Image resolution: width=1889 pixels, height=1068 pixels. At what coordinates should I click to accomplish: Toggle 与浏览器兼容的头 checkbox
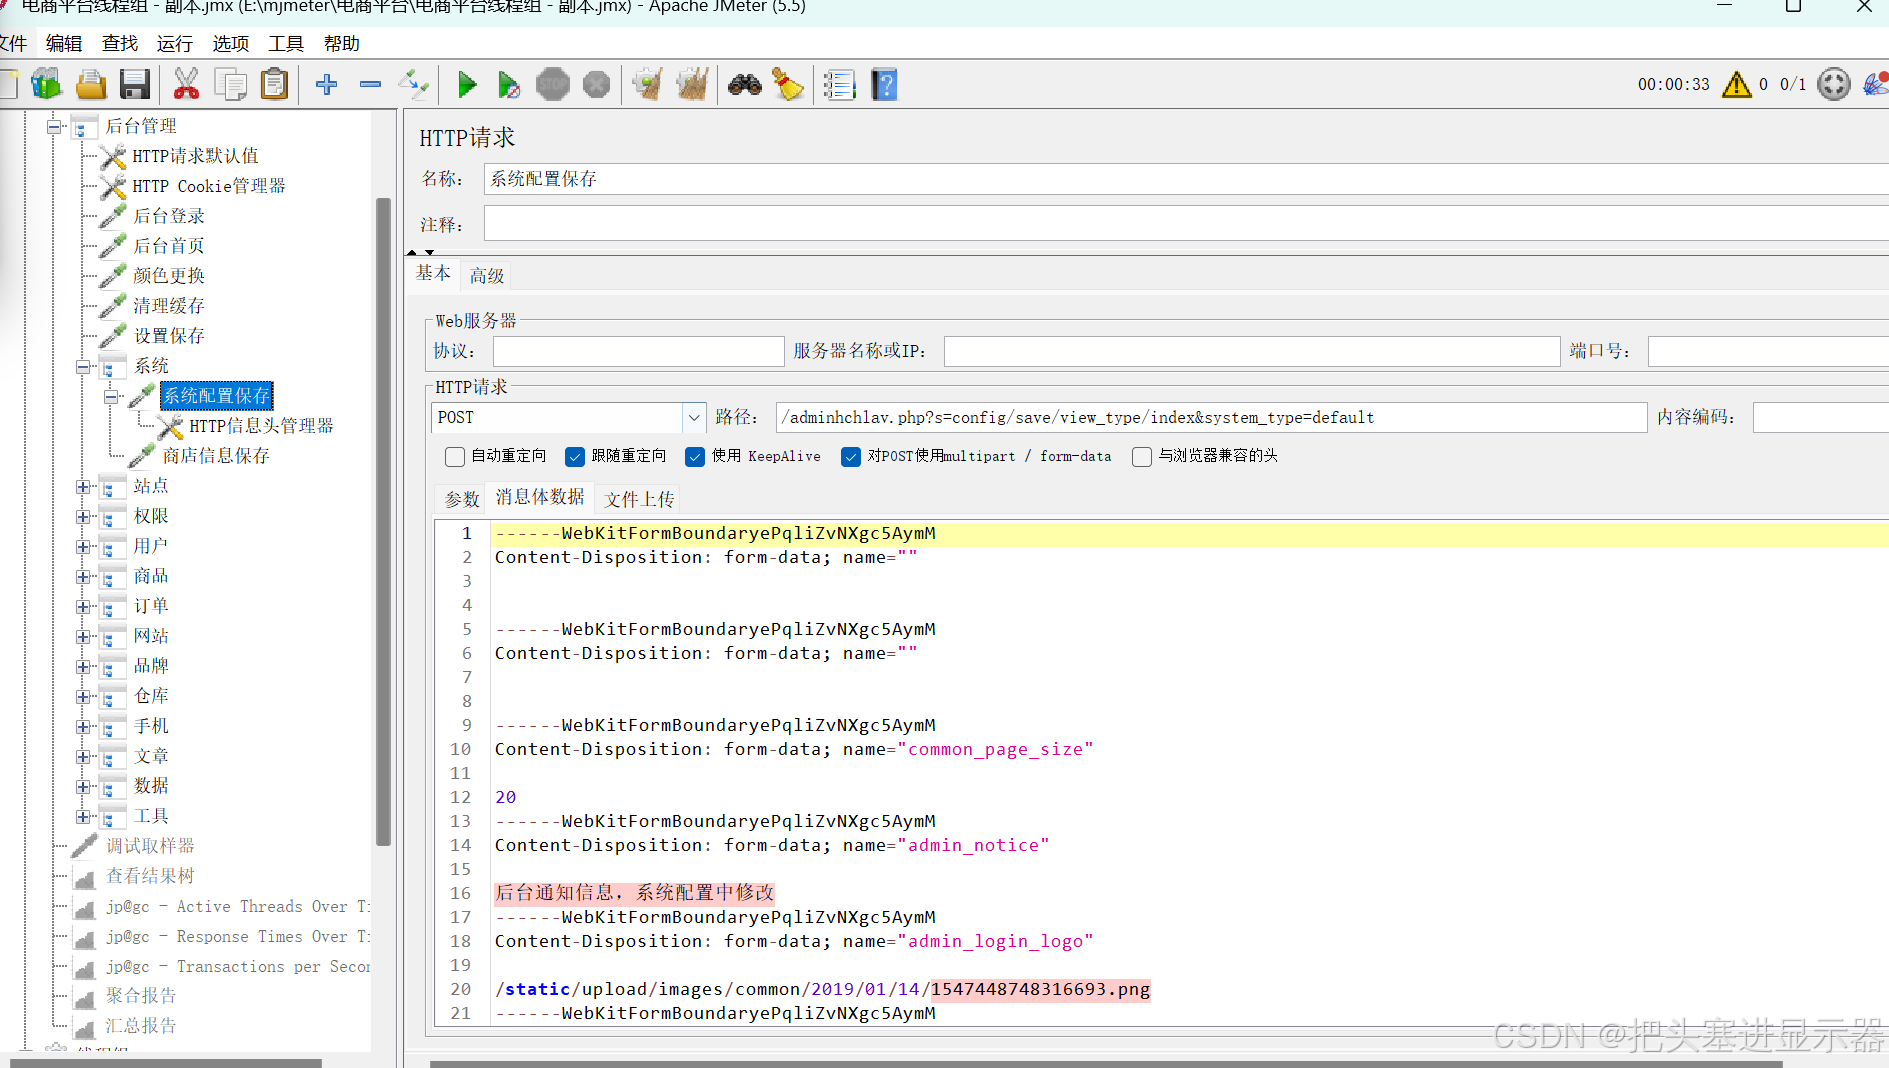[1141, 457]
